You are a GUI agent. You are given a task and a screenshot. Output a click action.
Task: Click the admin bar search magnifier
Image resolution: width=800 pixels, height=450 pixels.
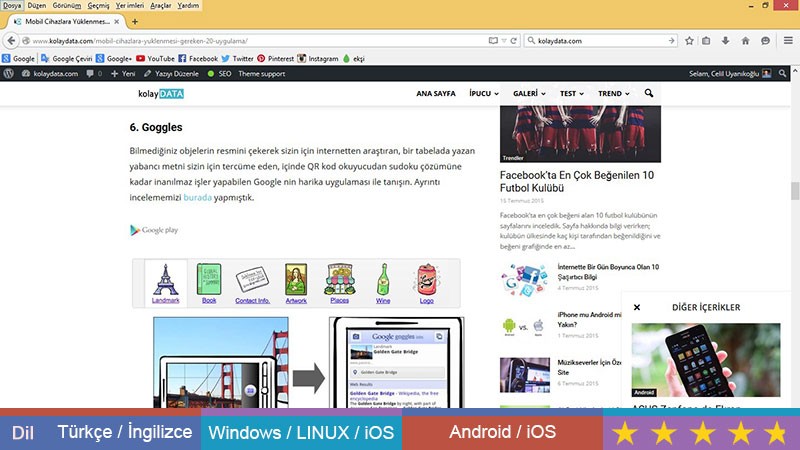coord(783,73)
